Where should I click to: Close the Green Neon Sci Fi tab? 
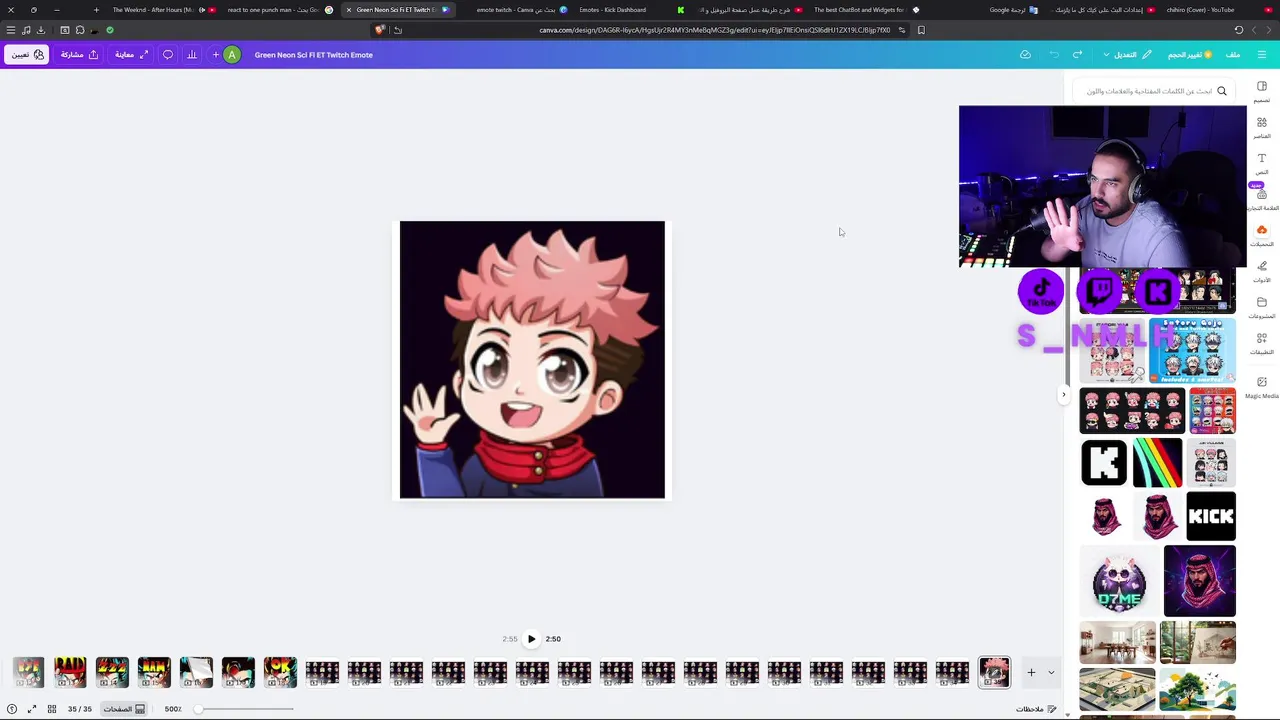349,10
